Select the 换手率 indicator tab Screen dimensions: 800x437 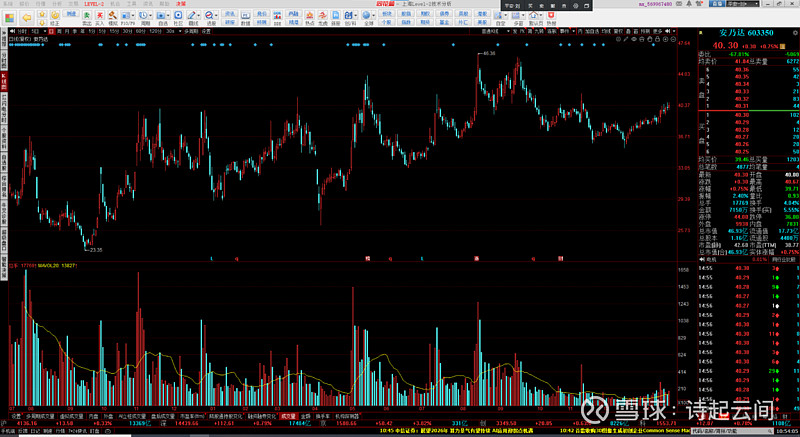coord(322,416)
